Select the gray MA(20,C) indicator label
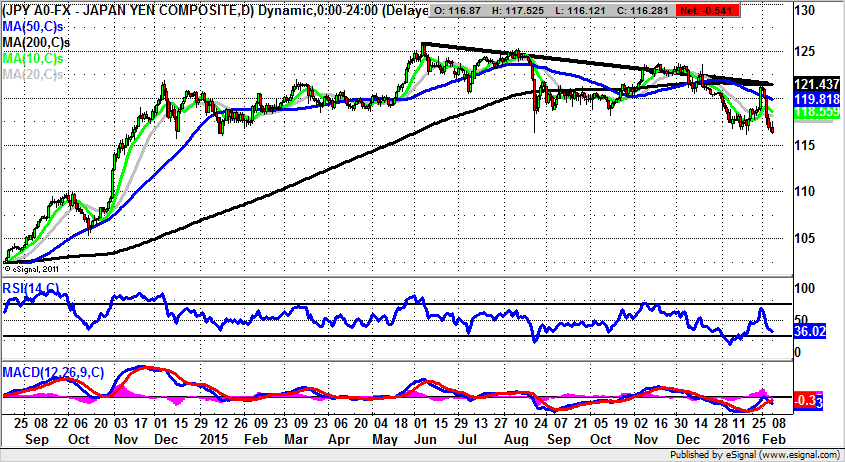The height and width of the screenshot is (462, 845). point(31,74)
